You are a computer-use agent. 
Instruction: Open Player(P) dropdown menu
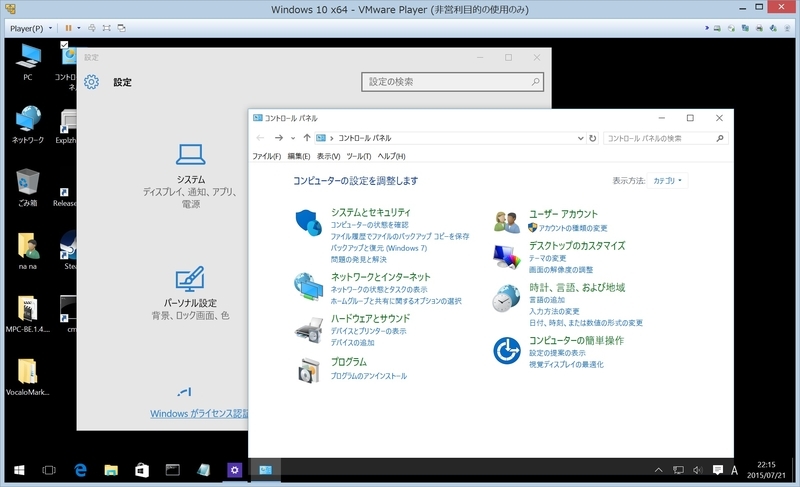(31, 29)
